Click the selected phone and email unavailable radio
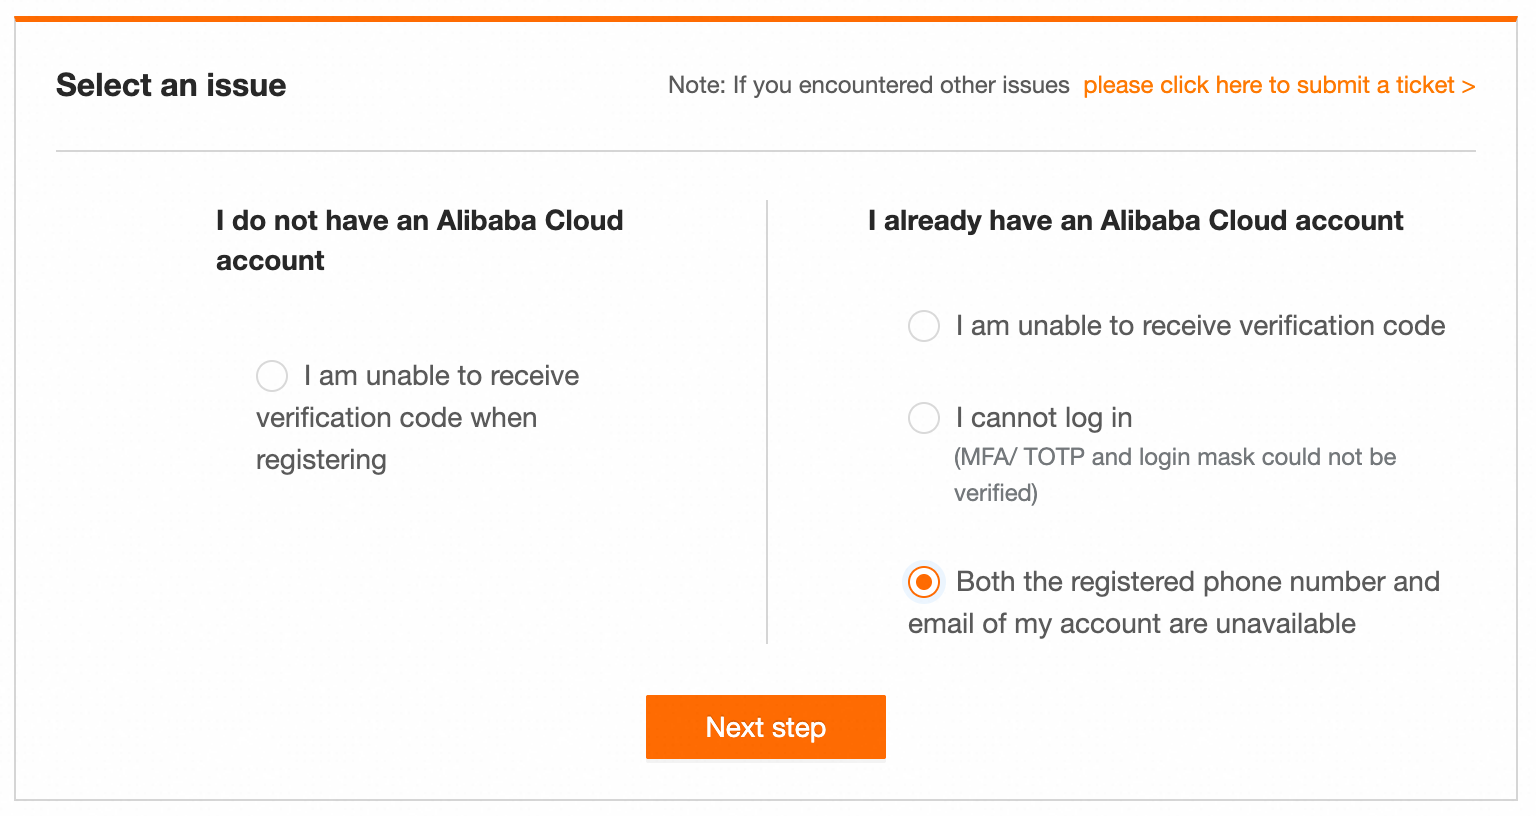 [923, 582]
